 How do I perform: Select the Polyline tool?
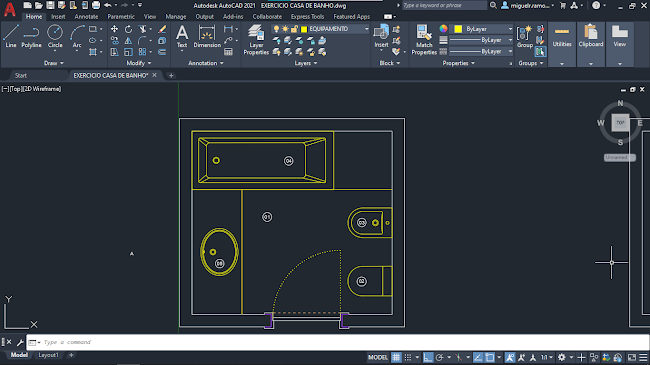[32, 36]
